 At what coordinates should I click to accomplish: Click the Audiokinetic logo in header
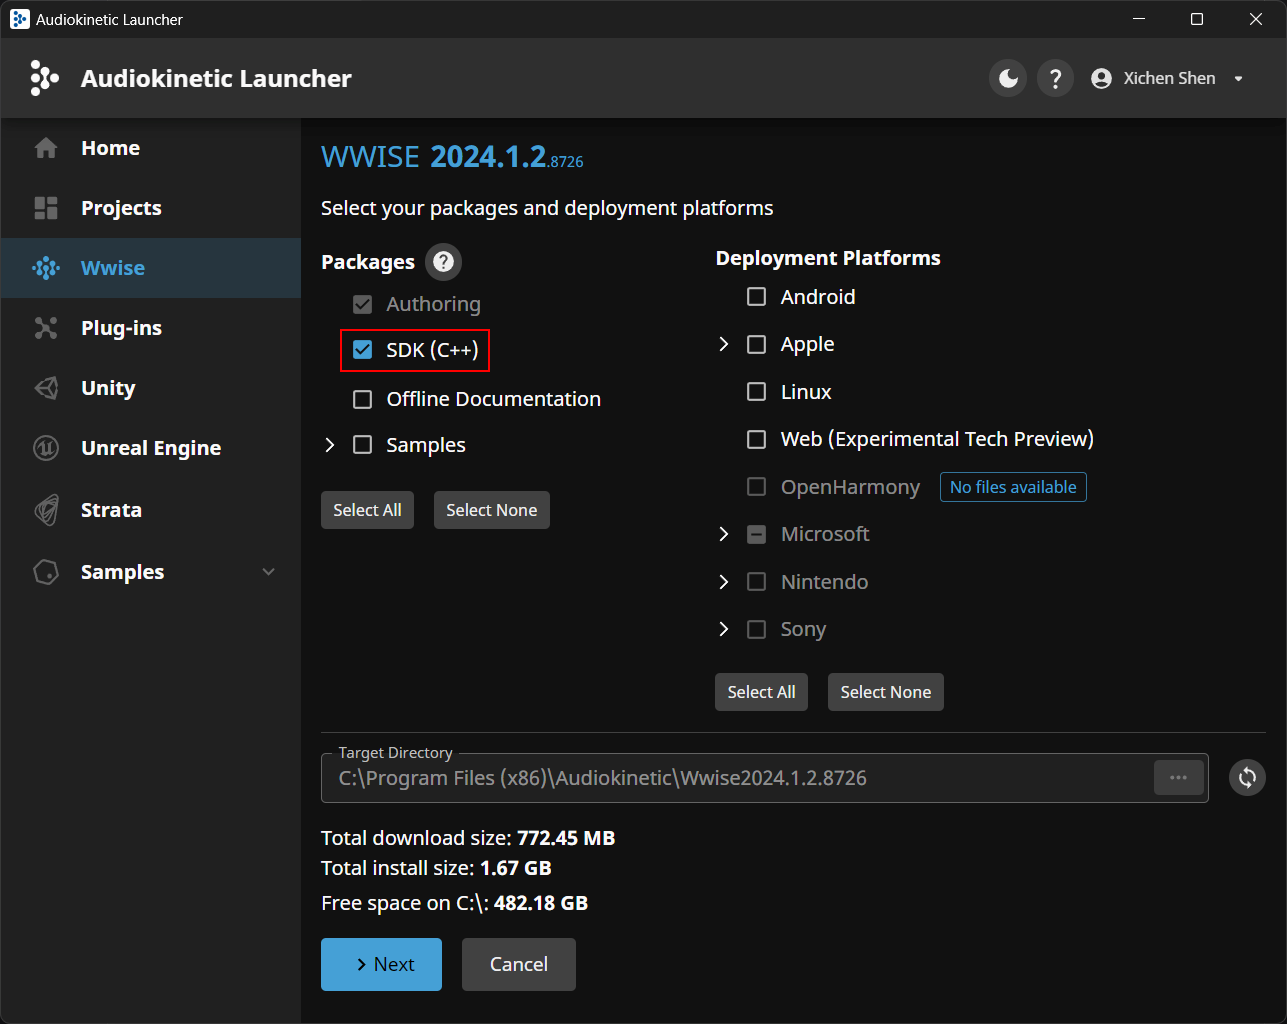44,78
